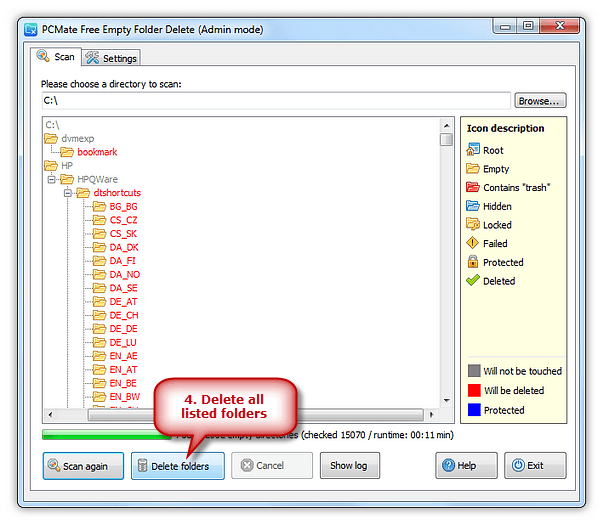Click the tree scroll up arrow
This screenshot has width=603, height=525.
click(x=446, y=125)
